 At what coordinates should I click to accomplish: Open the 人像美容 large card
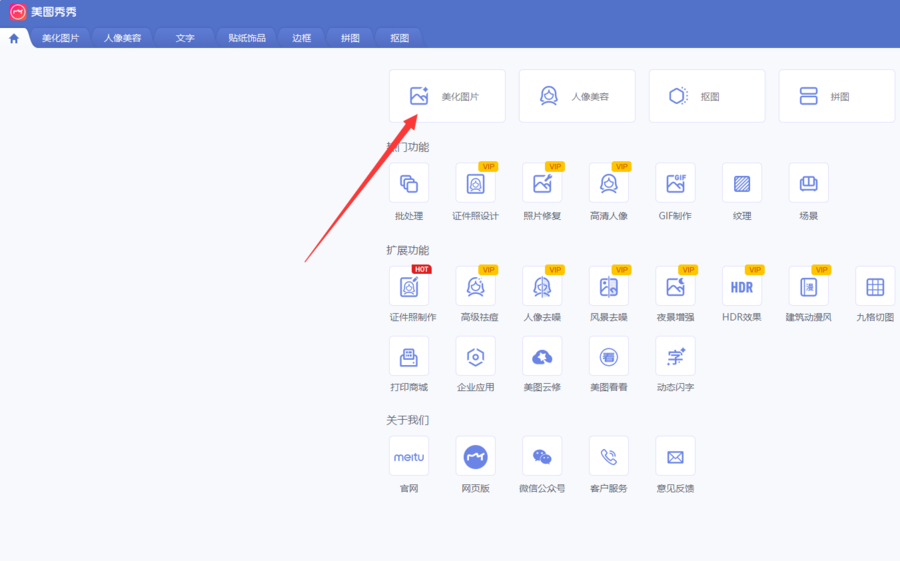pos(577,96)
